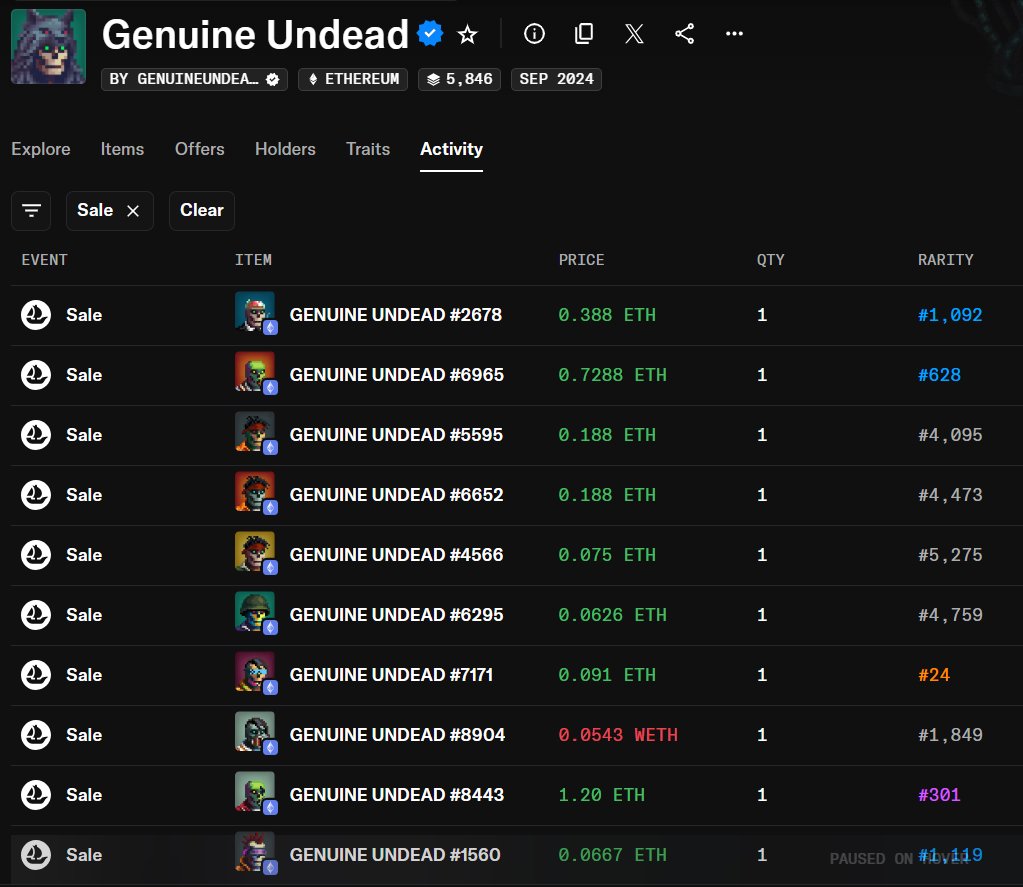The height and width of the screenshot is (887, 1023).
Task: Open thumbnail of Genuine Undead #6965
Action: coord(255,372)
